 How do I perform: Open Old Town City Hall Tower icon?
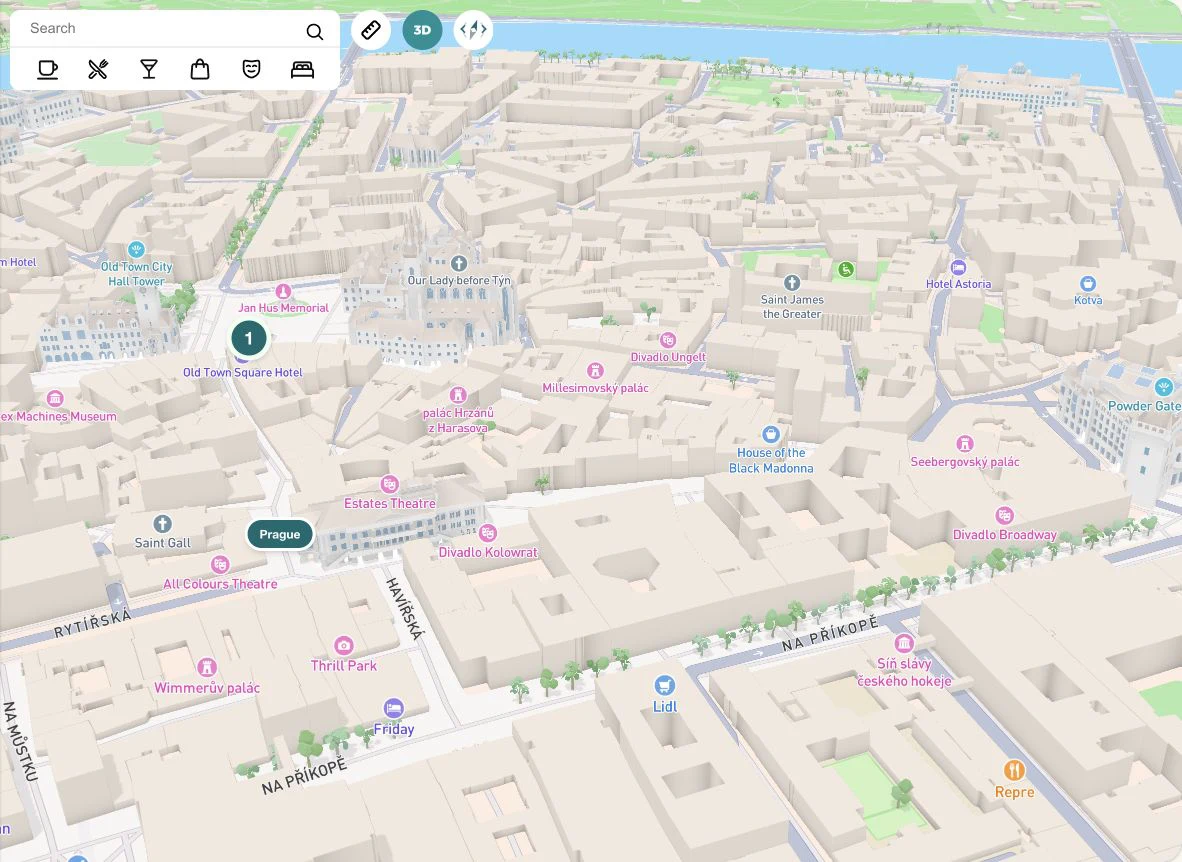point(136,249)
